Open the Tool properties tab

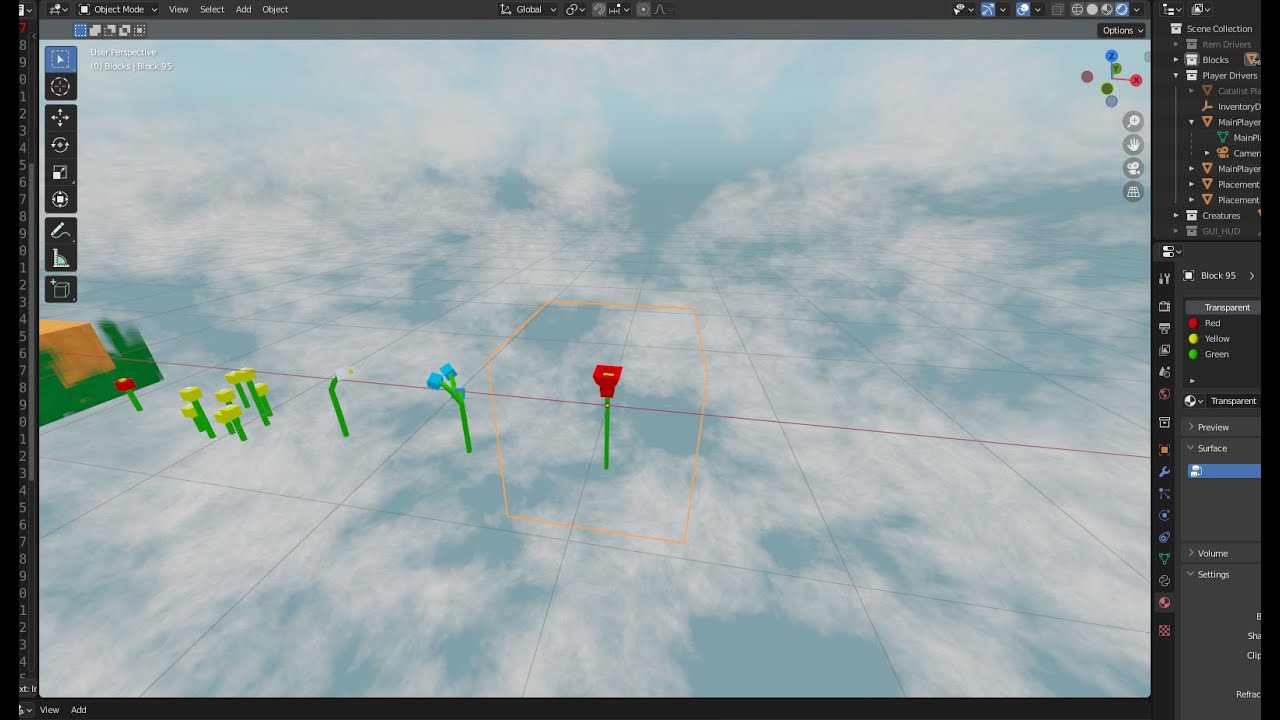pyautogui.click(x=1164, y=278)
